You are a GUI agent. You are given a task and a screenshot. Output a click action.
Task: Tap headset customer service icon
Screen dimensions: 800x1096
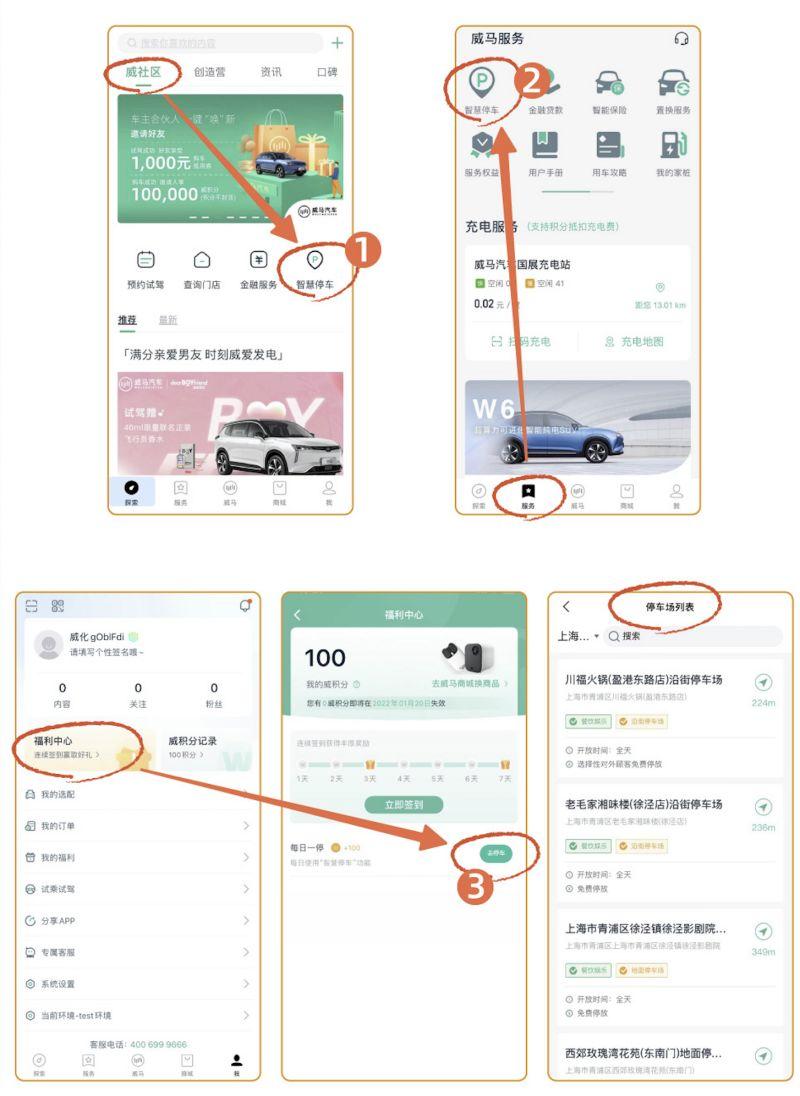[681, 39]
